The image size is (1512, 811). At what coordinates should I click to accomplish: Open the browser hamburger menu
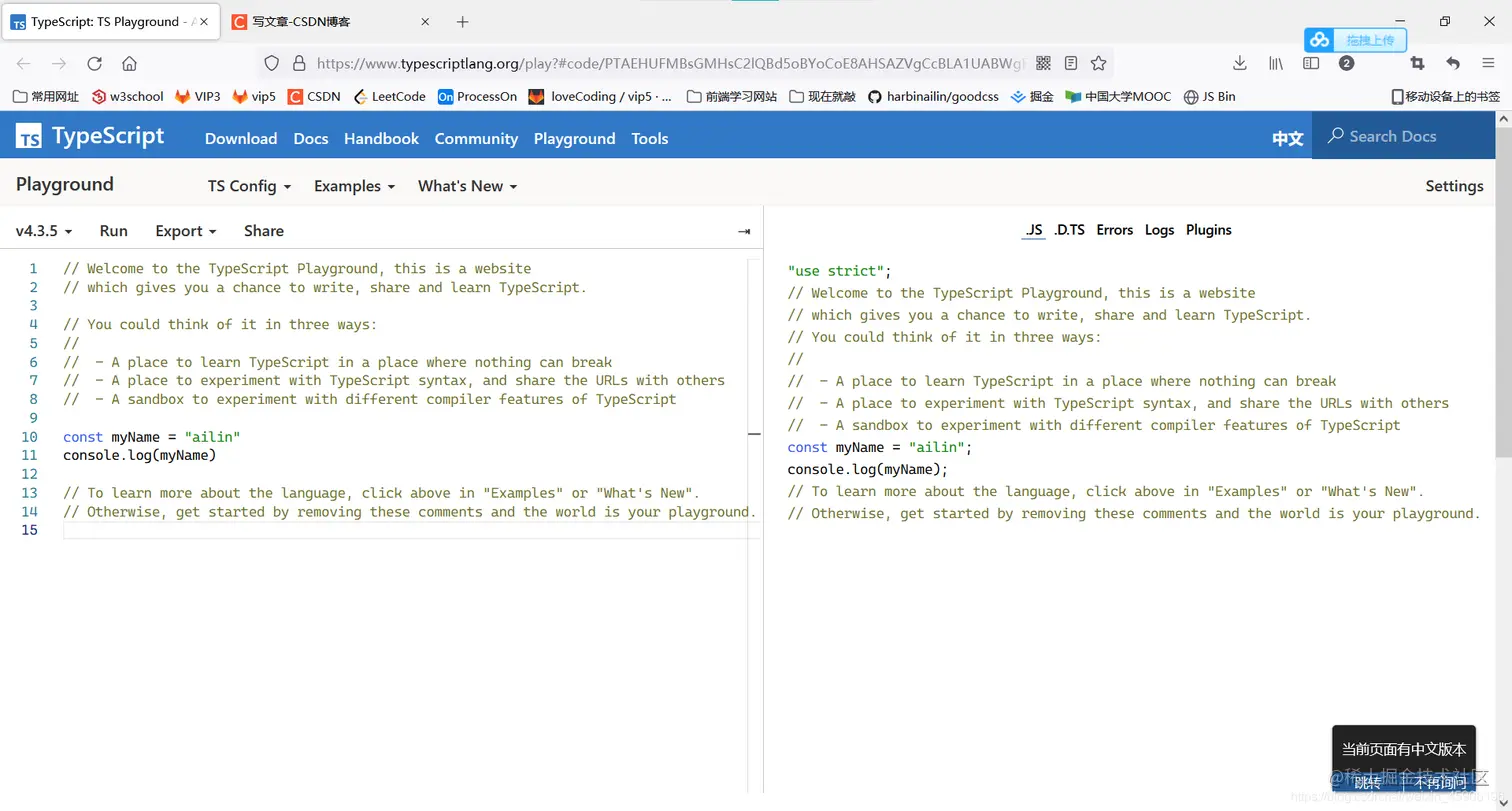coord(1488,63)
